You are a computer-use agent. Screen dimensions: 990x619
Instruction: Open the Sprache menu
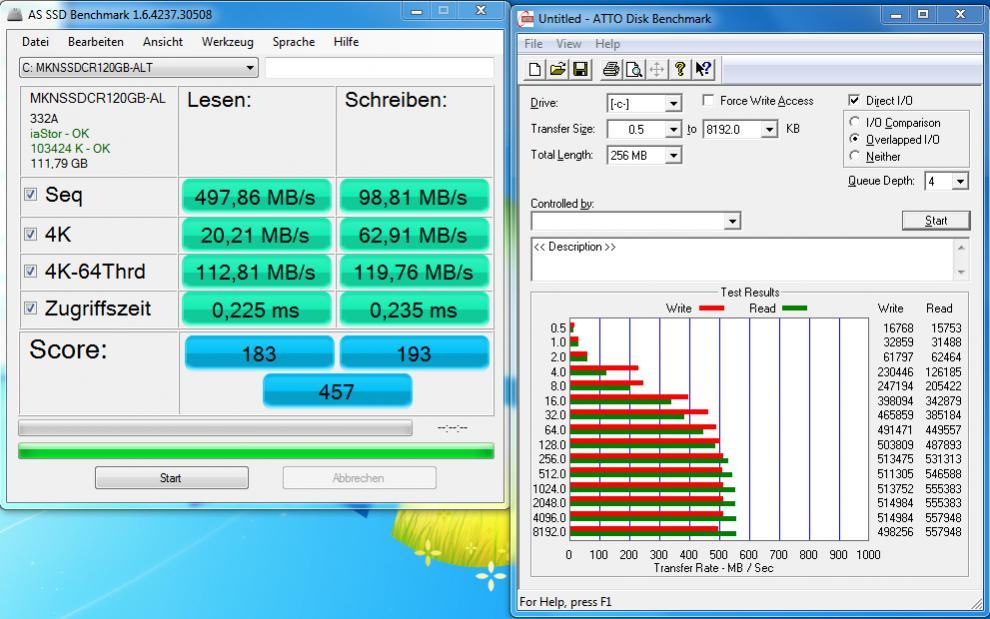pyautogui.click(x=294, y=42)
